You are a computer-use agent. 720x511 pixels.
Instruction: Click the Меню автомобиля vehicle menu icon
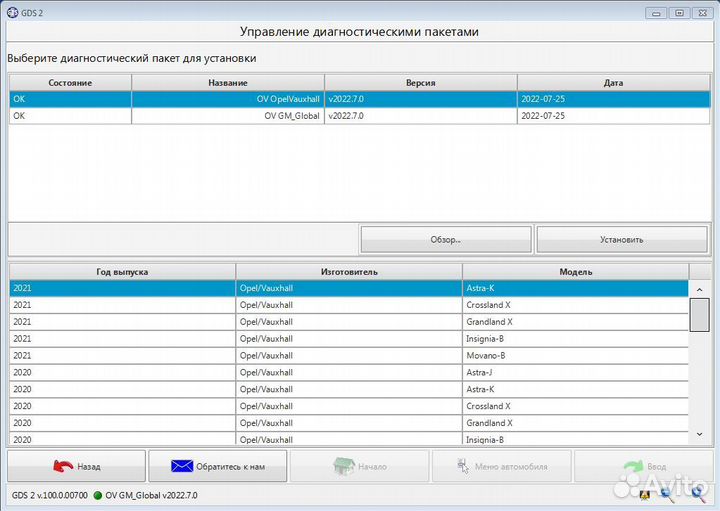point(461,466)
